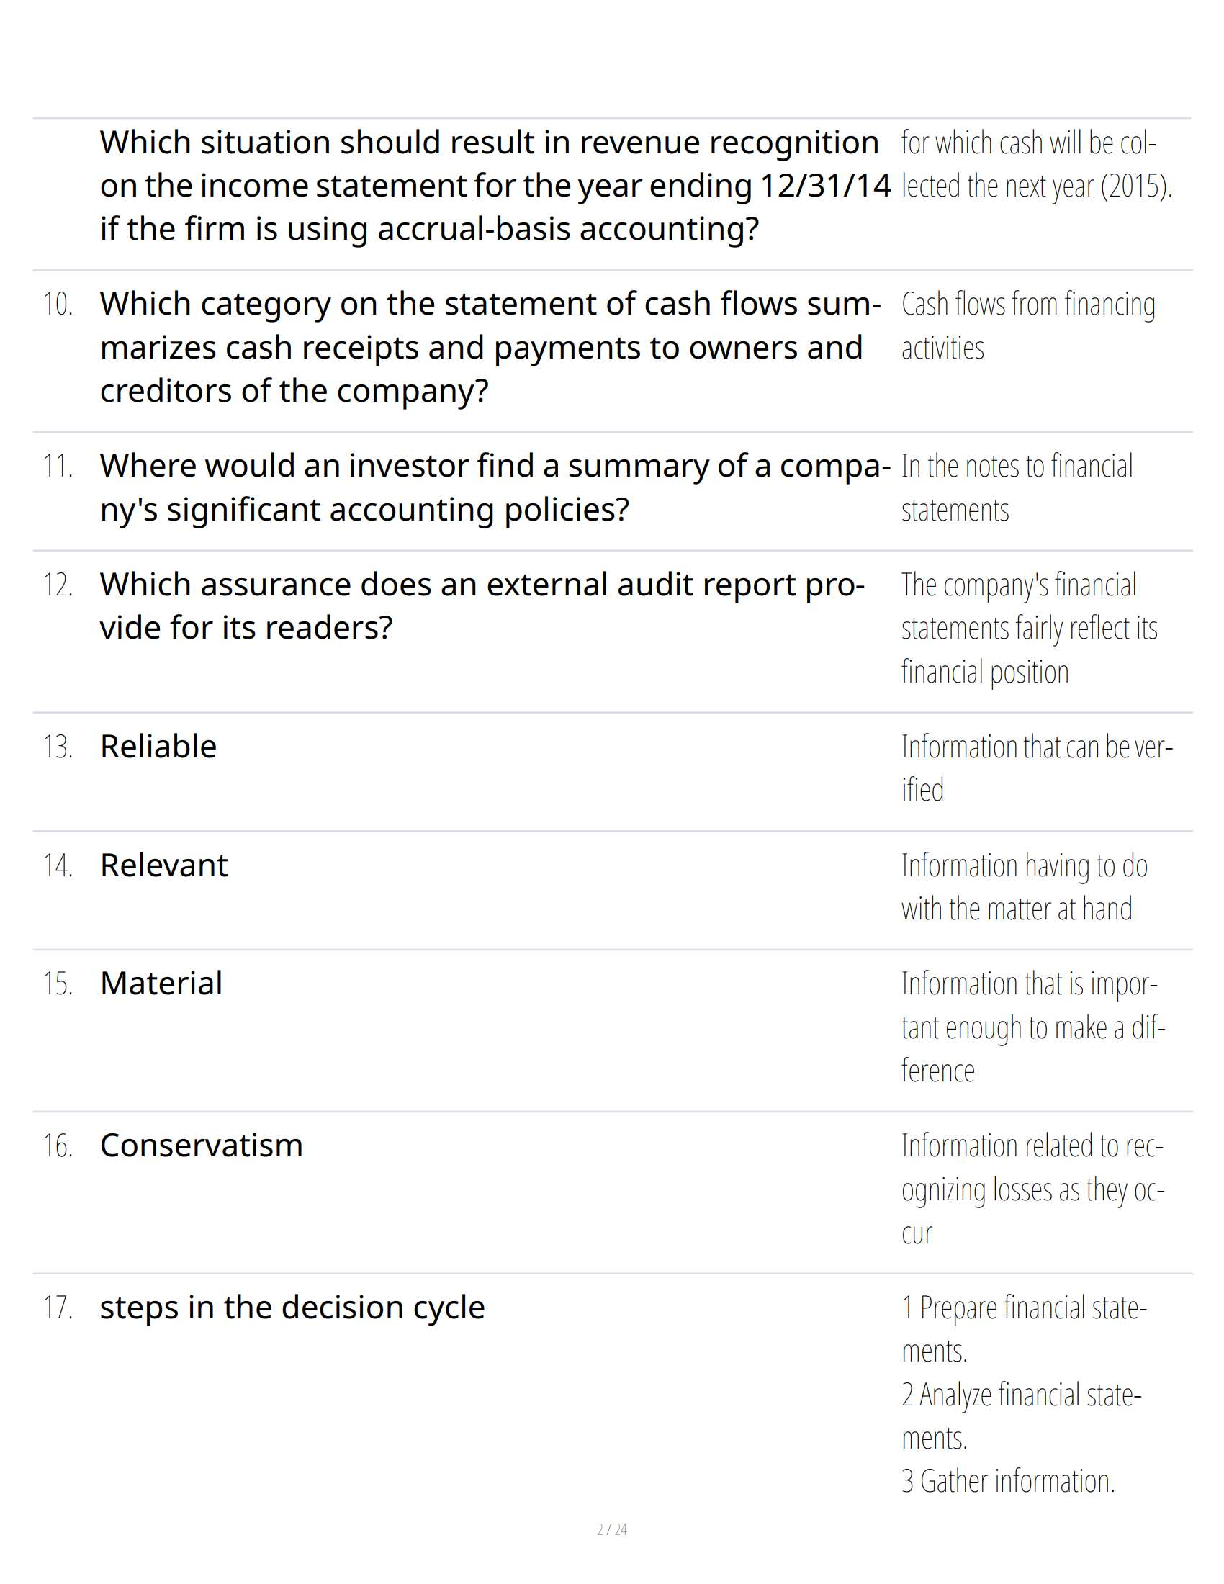
Task: Click the "2 Analyze financial statements" step
Action: click(x=1021, y=1415)
